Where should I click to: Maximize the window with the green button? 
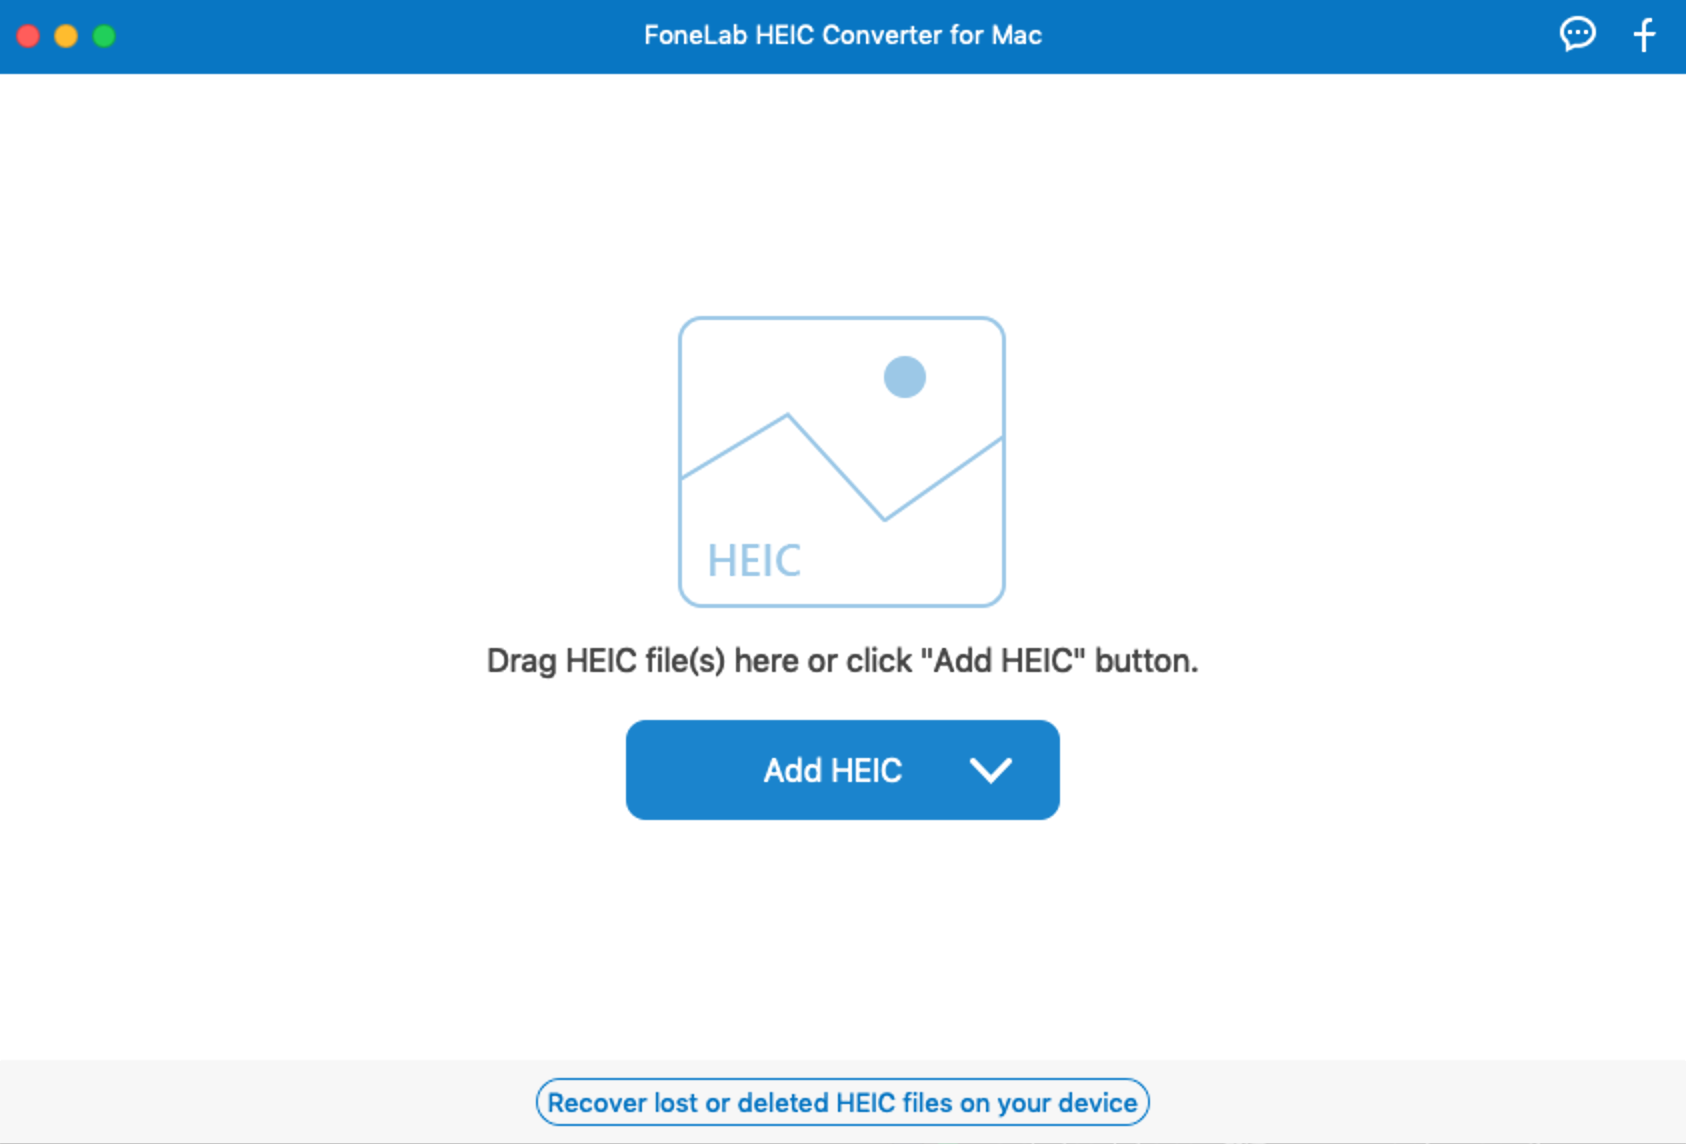coord(104,36)
